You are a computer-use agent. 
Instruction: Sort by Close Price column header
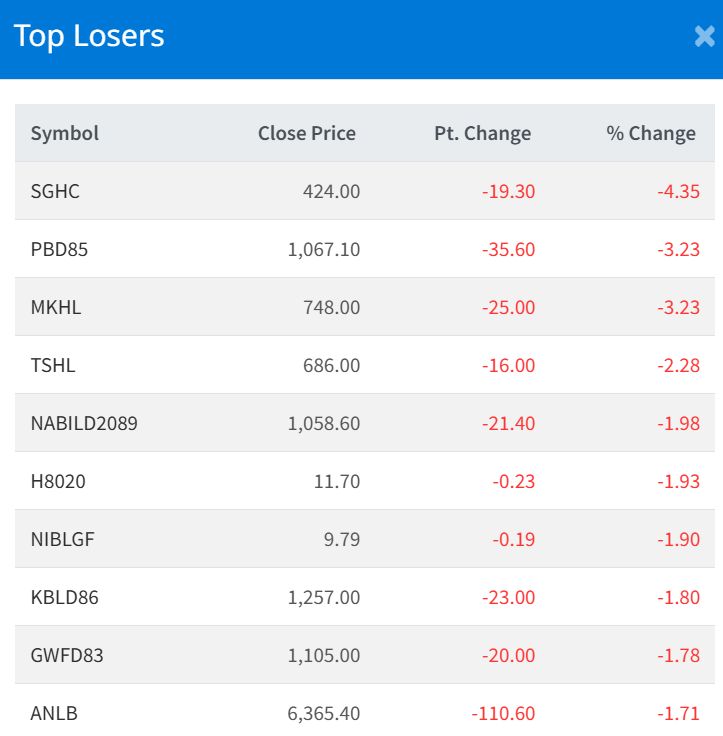point(306,133)
